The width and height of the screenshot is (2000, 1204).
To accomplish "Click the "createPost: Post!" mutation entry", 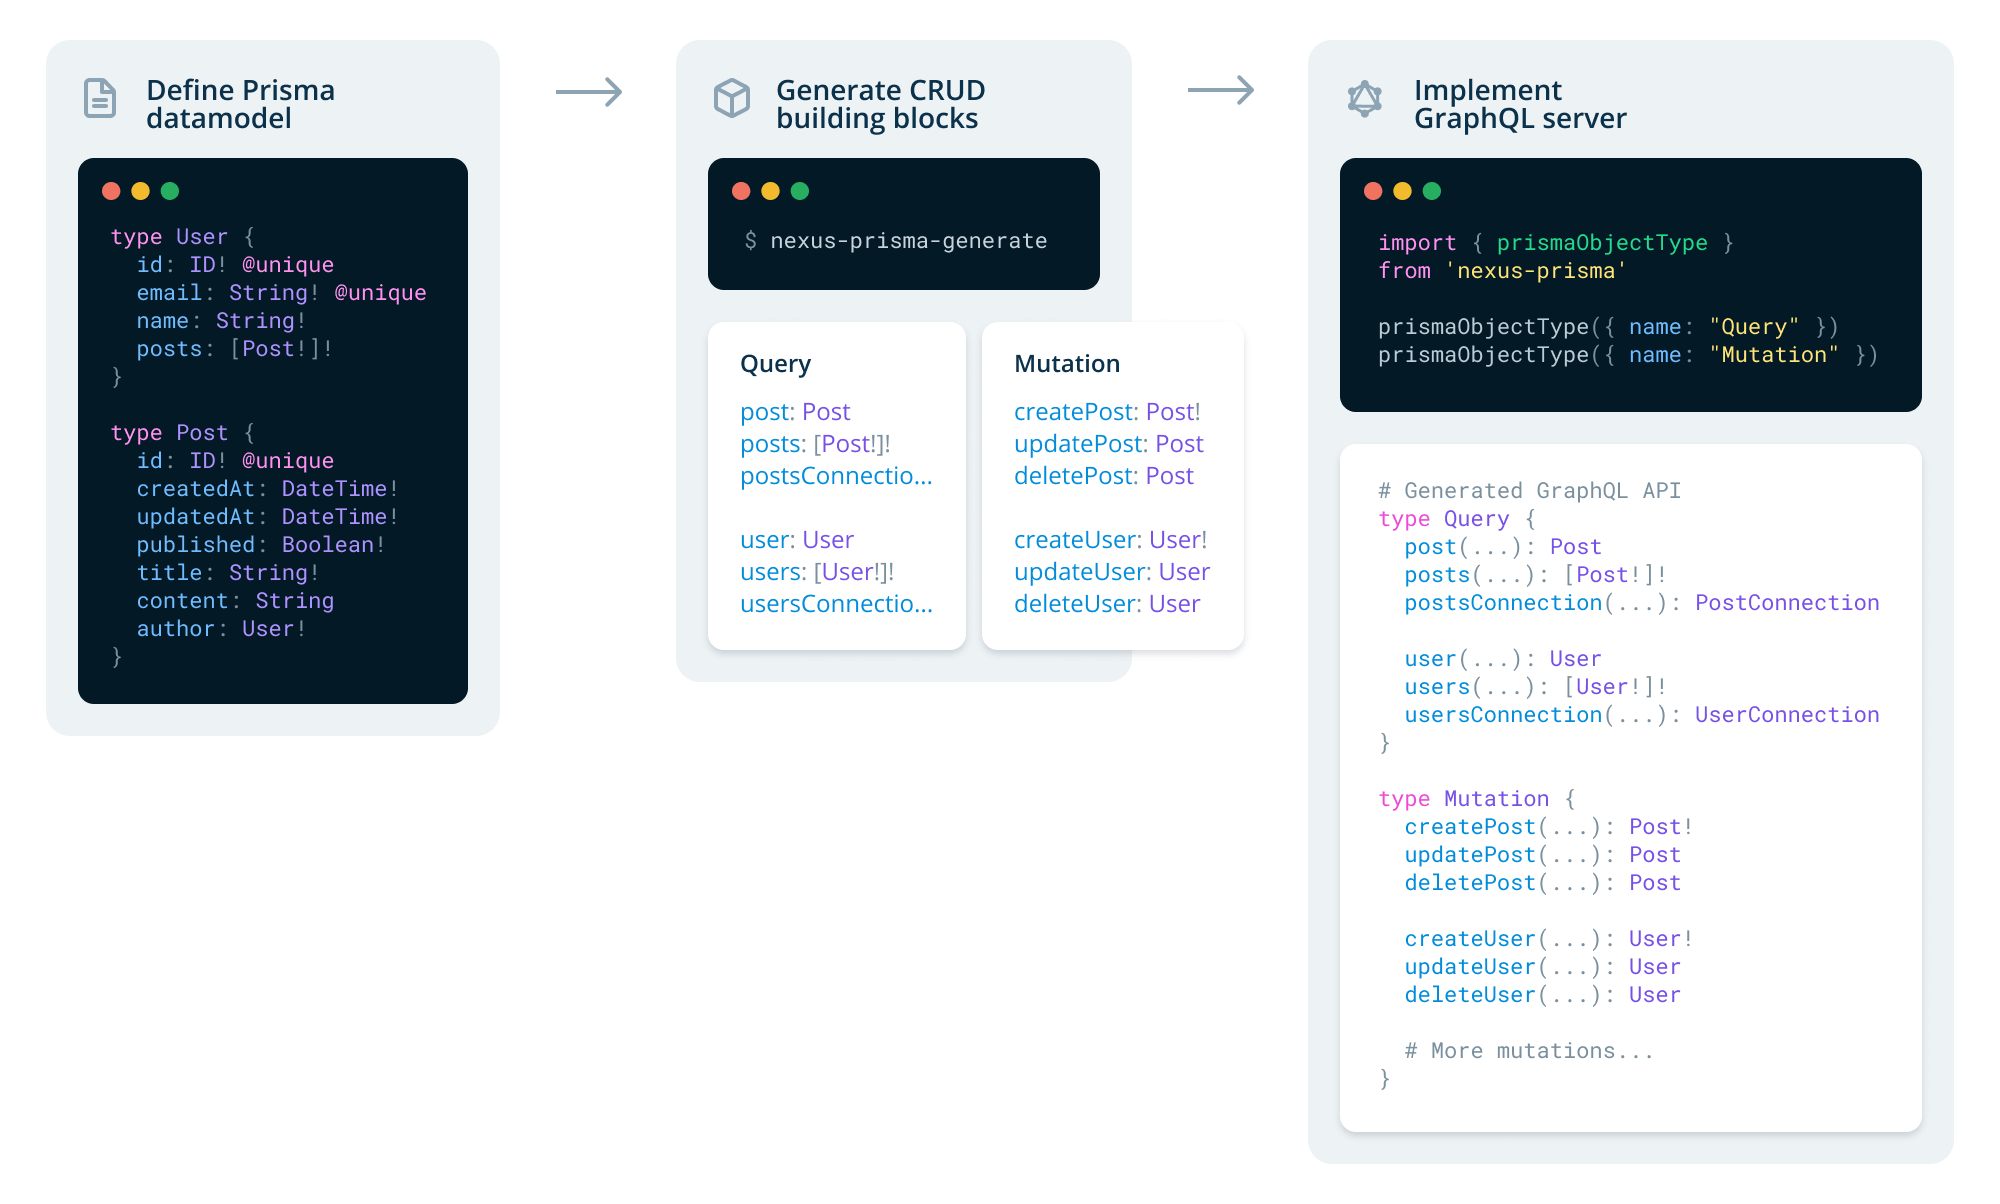I will click(1107, 412).
